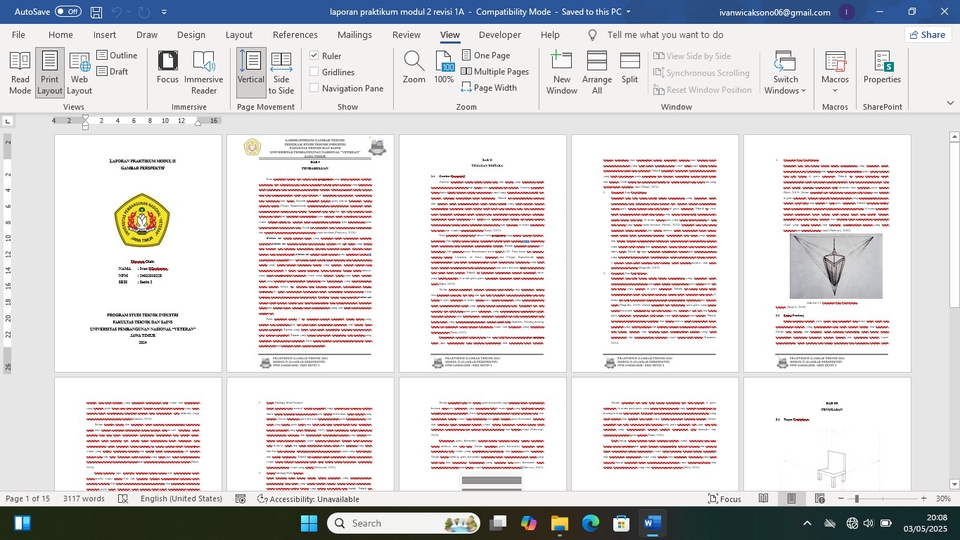960x540 pixels.
Task: Switch to Web Layout view
Action: (79, 73)
